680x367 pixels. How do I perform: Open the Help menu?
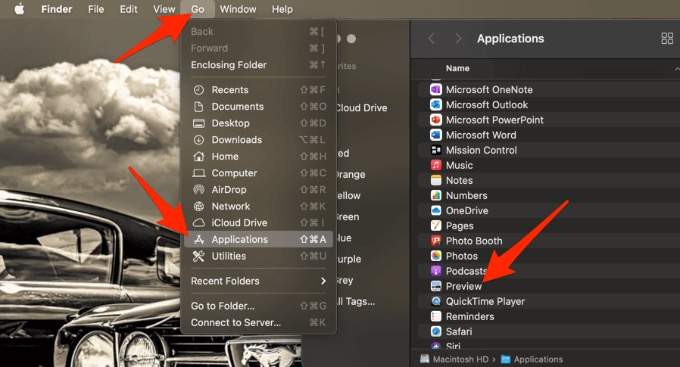point(282,9)
